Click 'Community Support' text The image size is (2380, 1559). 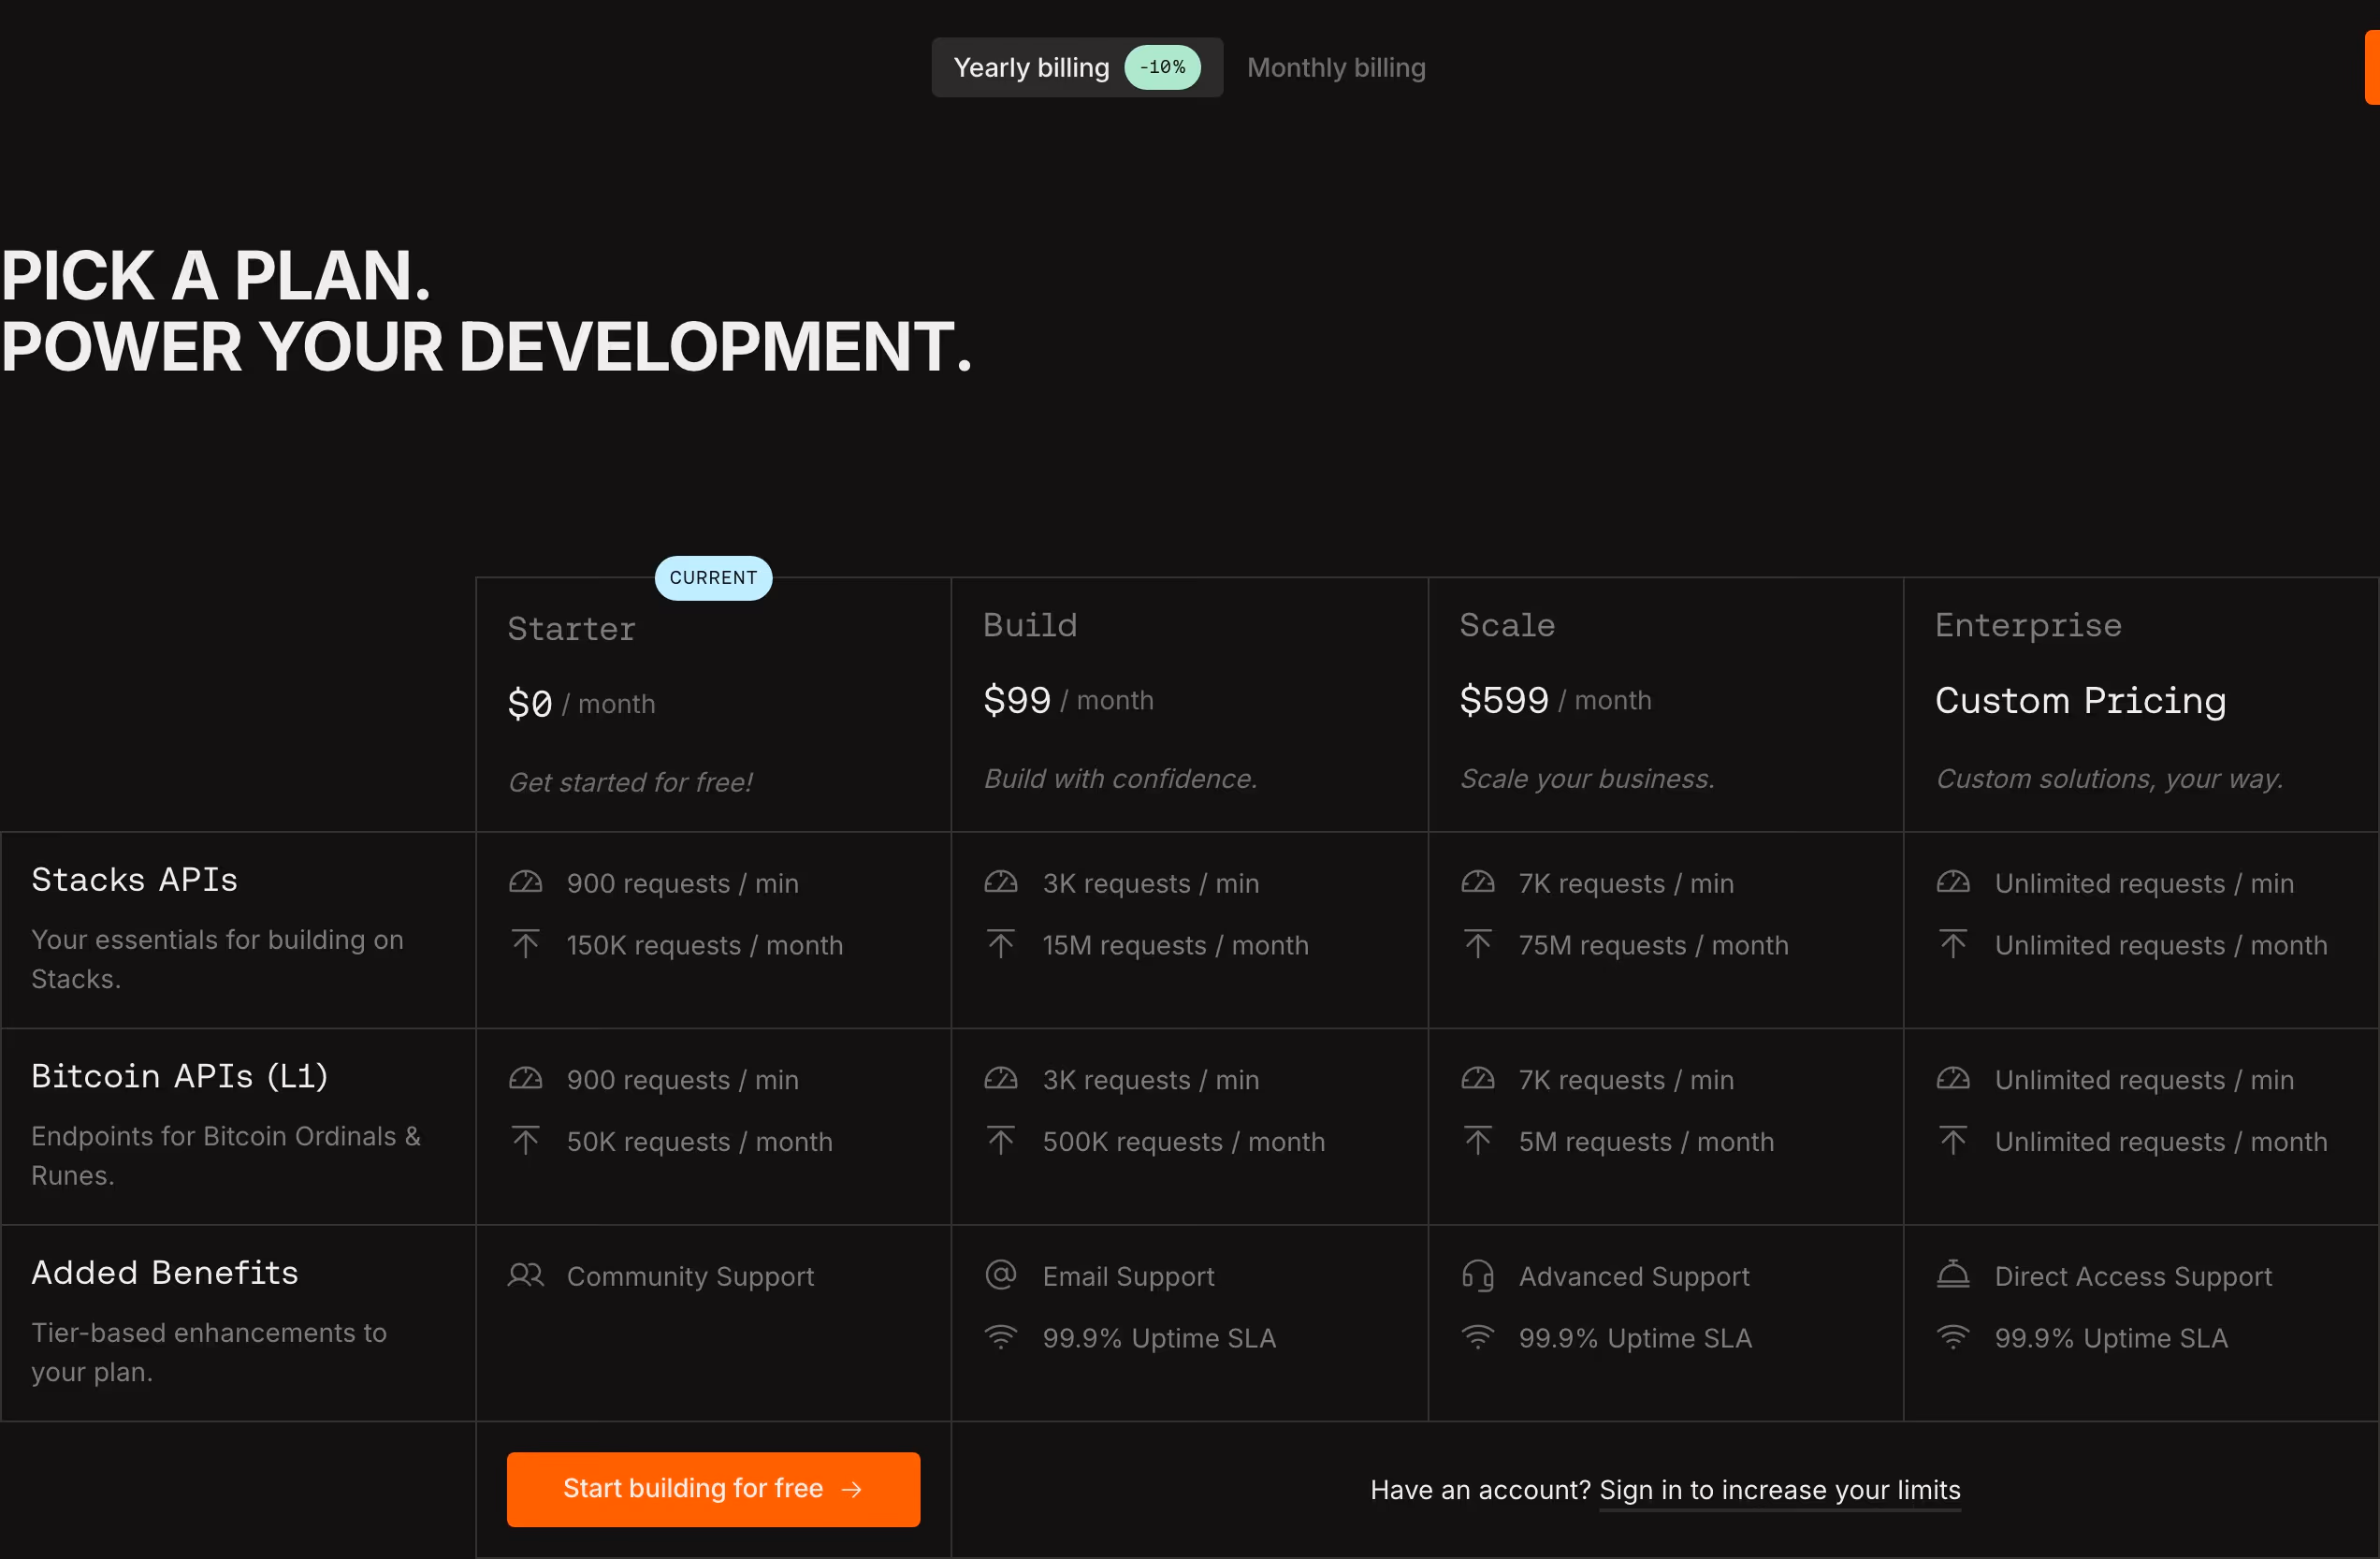(690, 1276)
